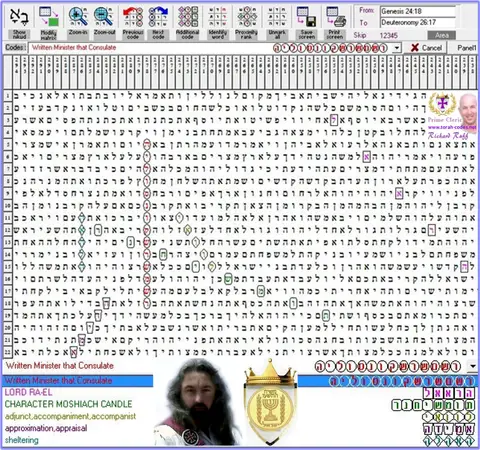Select the adjunct,accompaniment,accompanist entry
Viewport: 480px width, 450px height.
70,416
